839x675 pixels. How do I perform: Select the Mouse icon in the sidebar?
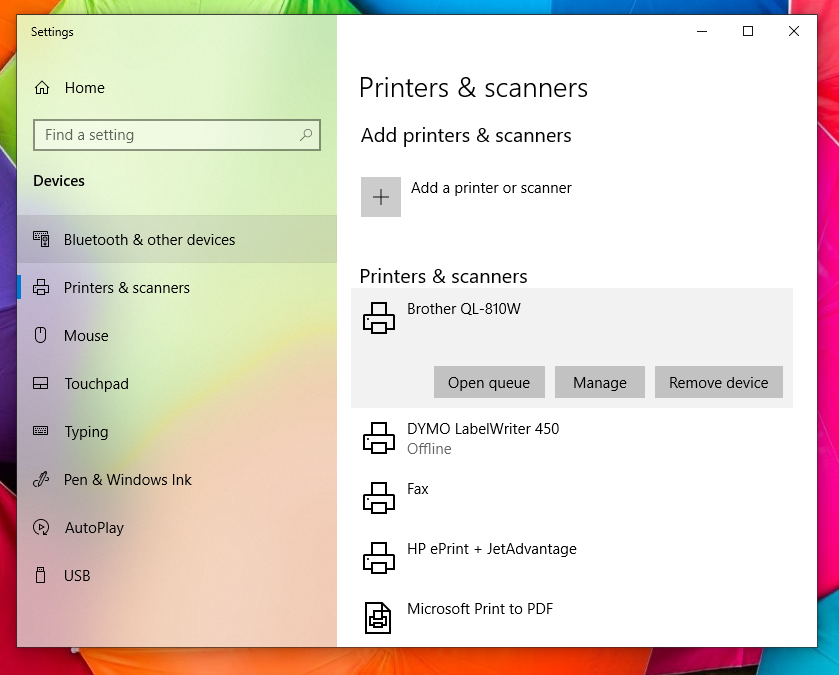40,336
